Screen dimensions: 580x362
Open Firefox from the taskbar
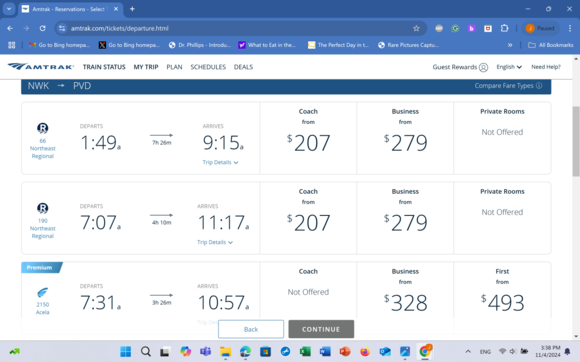[365, 352]
